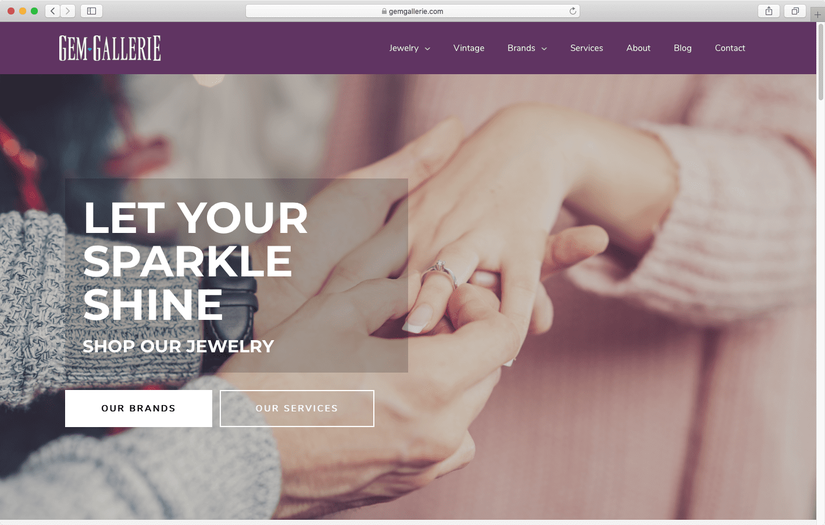Add a new tab with plus icon
This screenshot has height=525, width=825.
[817, 14]
